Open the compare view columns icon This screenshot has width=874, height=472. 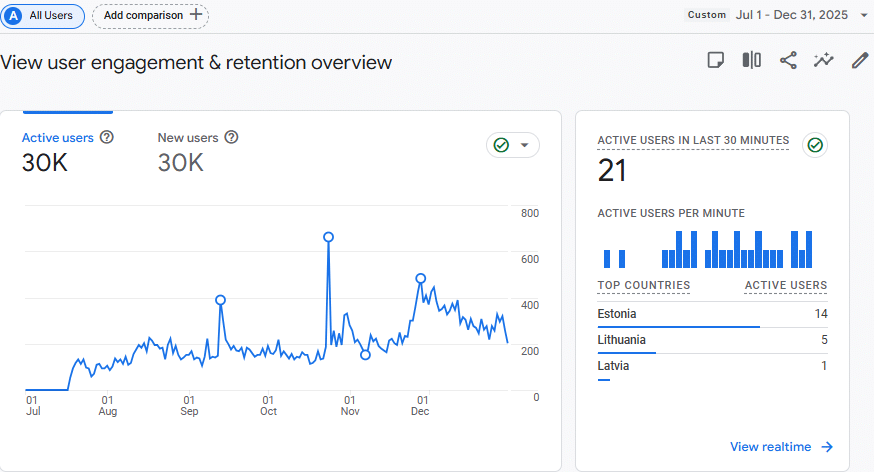752,60
